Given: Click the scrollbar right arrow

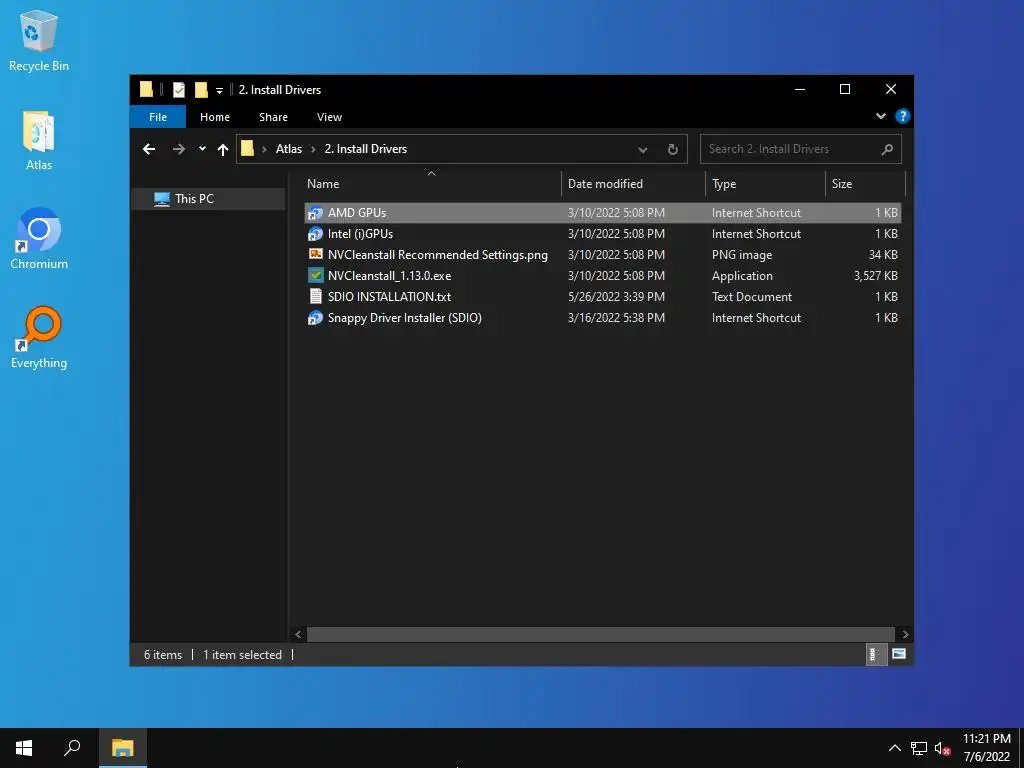Looking at the screenshot, I should [905, 634].
